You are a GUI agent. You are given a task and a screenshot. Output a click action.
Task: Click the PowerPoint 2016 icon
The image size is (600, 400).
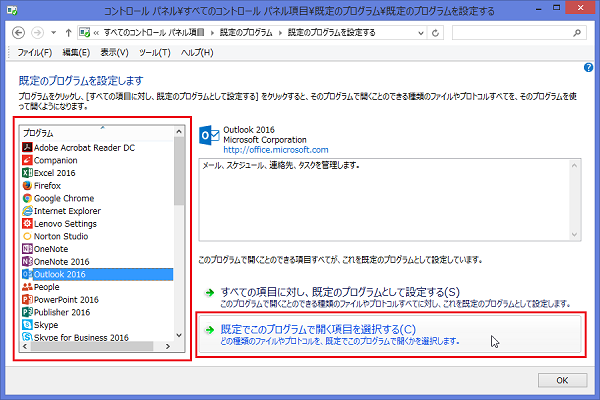27,299
